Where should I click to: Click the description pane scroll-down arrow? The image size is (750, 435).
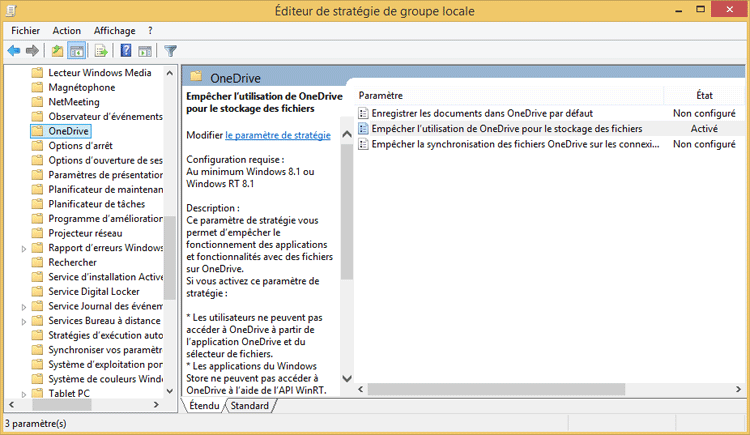pos(347,379)
